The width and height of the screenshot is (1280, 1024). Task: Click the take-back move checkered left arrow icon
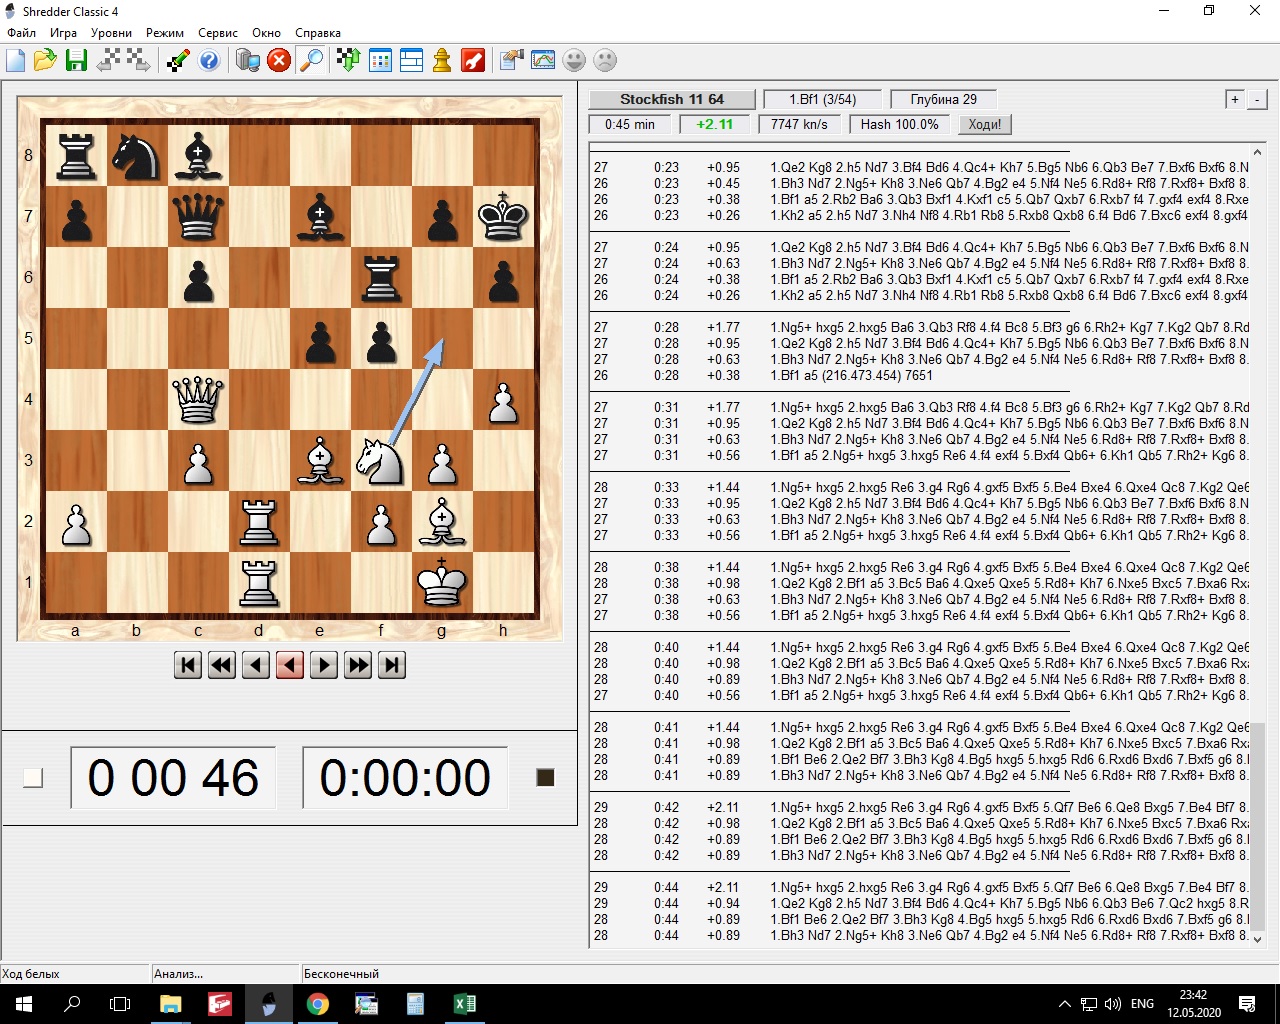click(108, 60)
